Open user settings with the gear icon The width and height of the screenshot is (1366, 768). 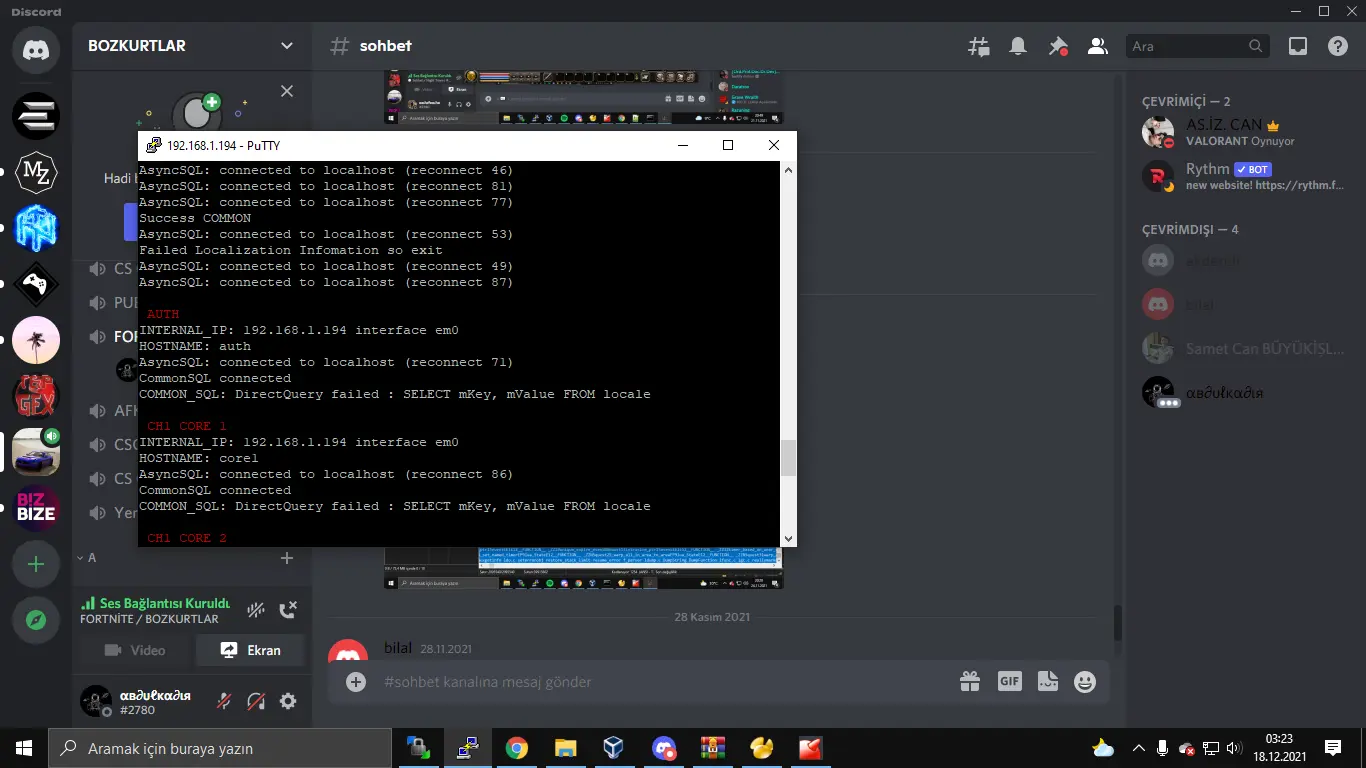(288, 701)
